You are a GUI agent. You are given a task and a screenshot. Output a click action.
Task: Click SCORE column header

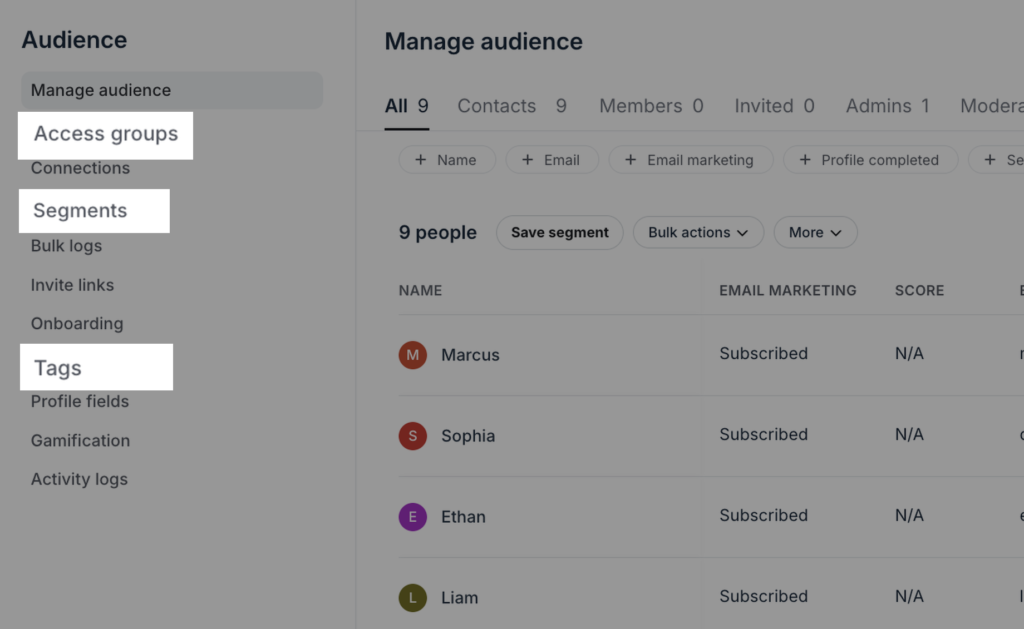919,291
